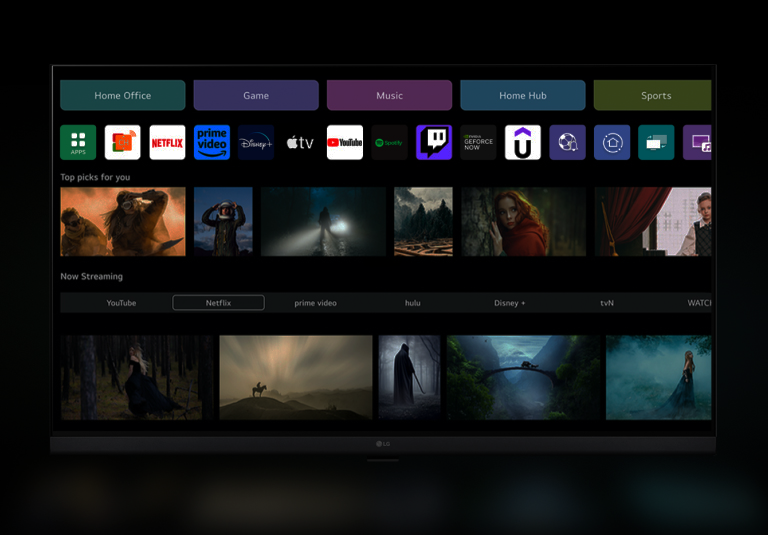Launch the YouTube app icon
768x535 pixels.
345,143
